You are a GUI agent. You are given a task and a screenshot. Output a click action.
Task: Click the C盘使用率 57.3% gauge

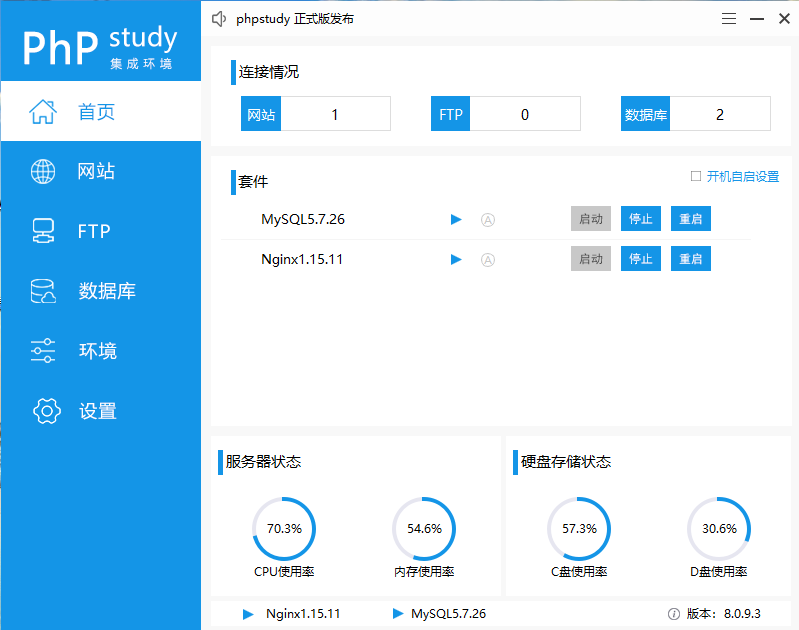579,529
